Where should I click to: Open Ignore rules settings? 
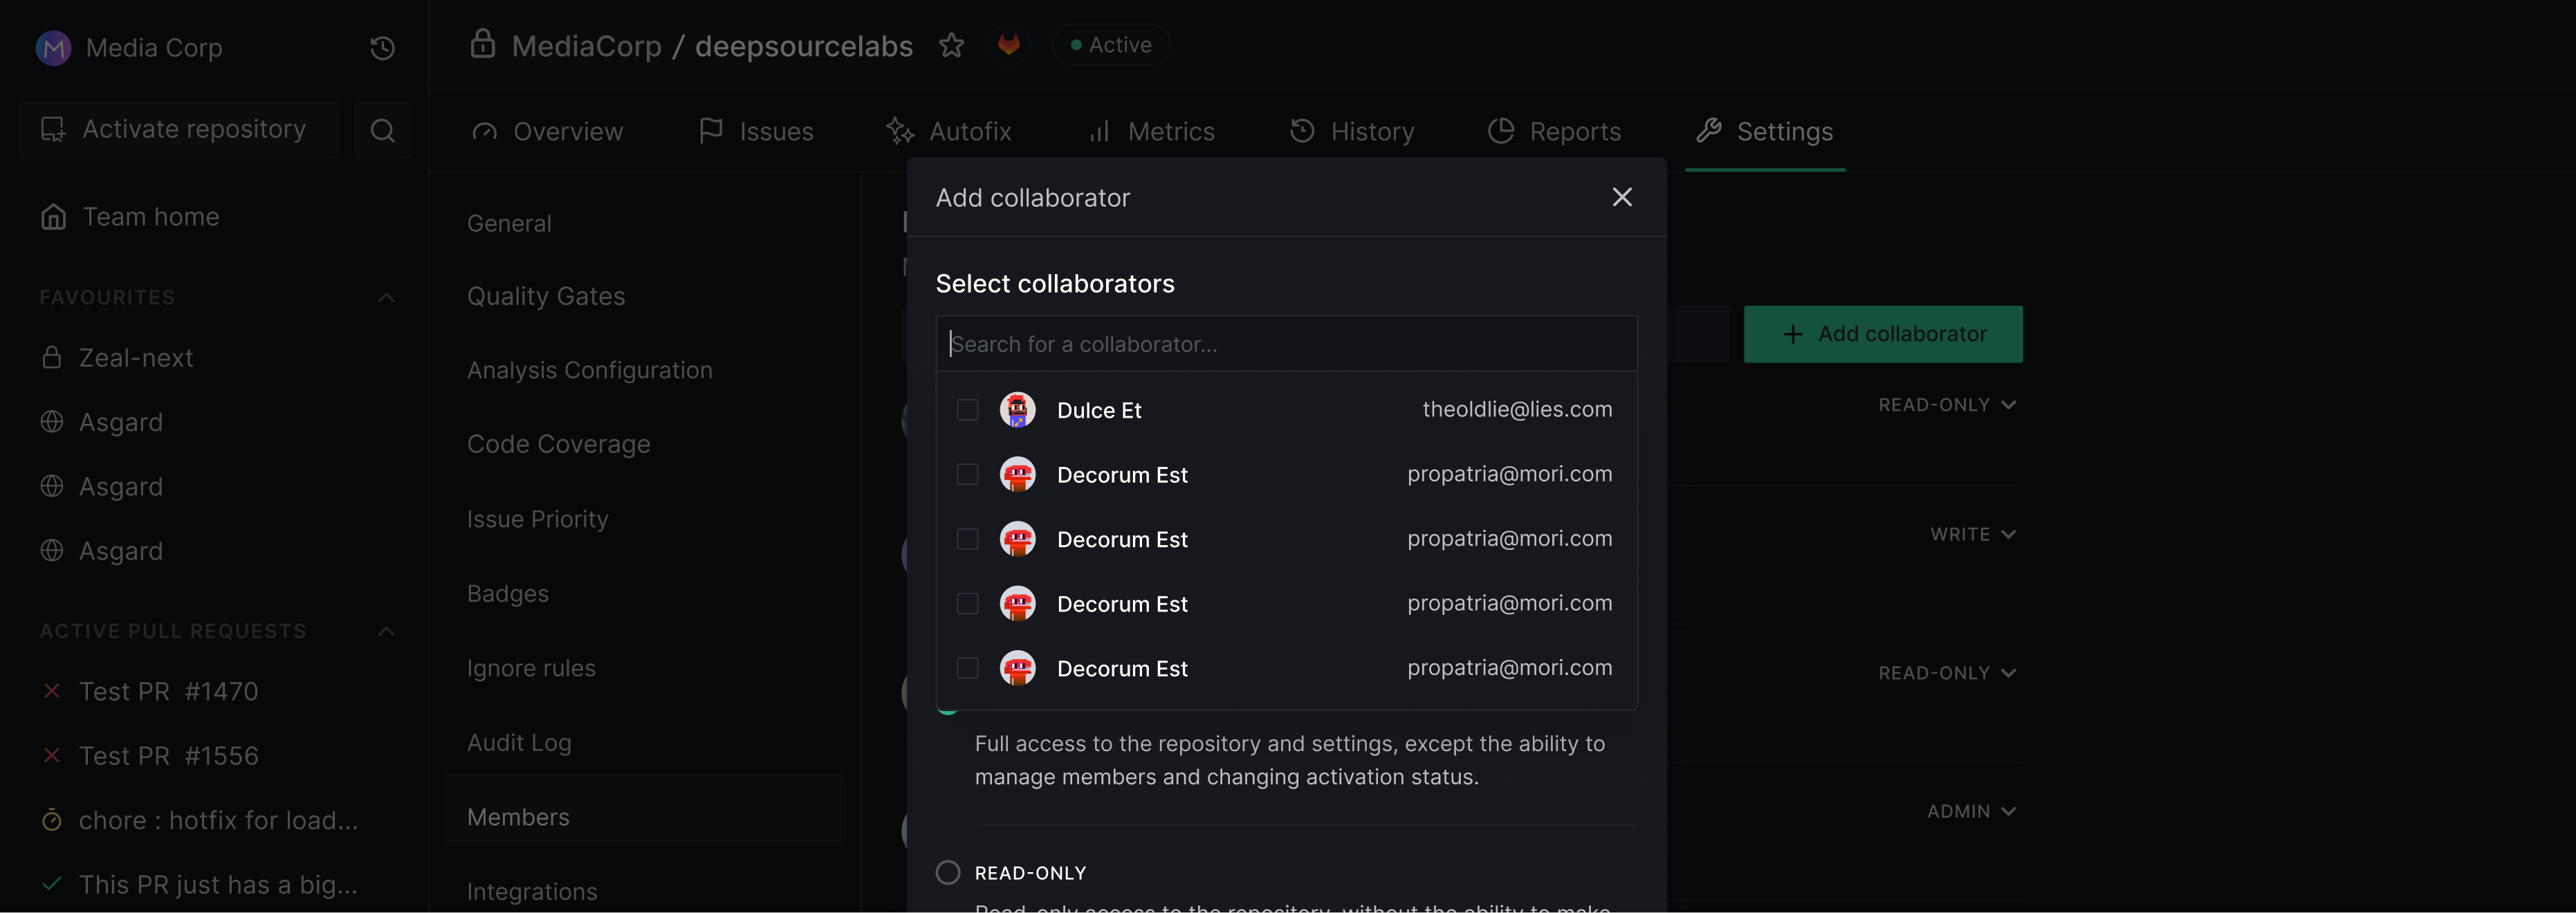coord(531,668)
